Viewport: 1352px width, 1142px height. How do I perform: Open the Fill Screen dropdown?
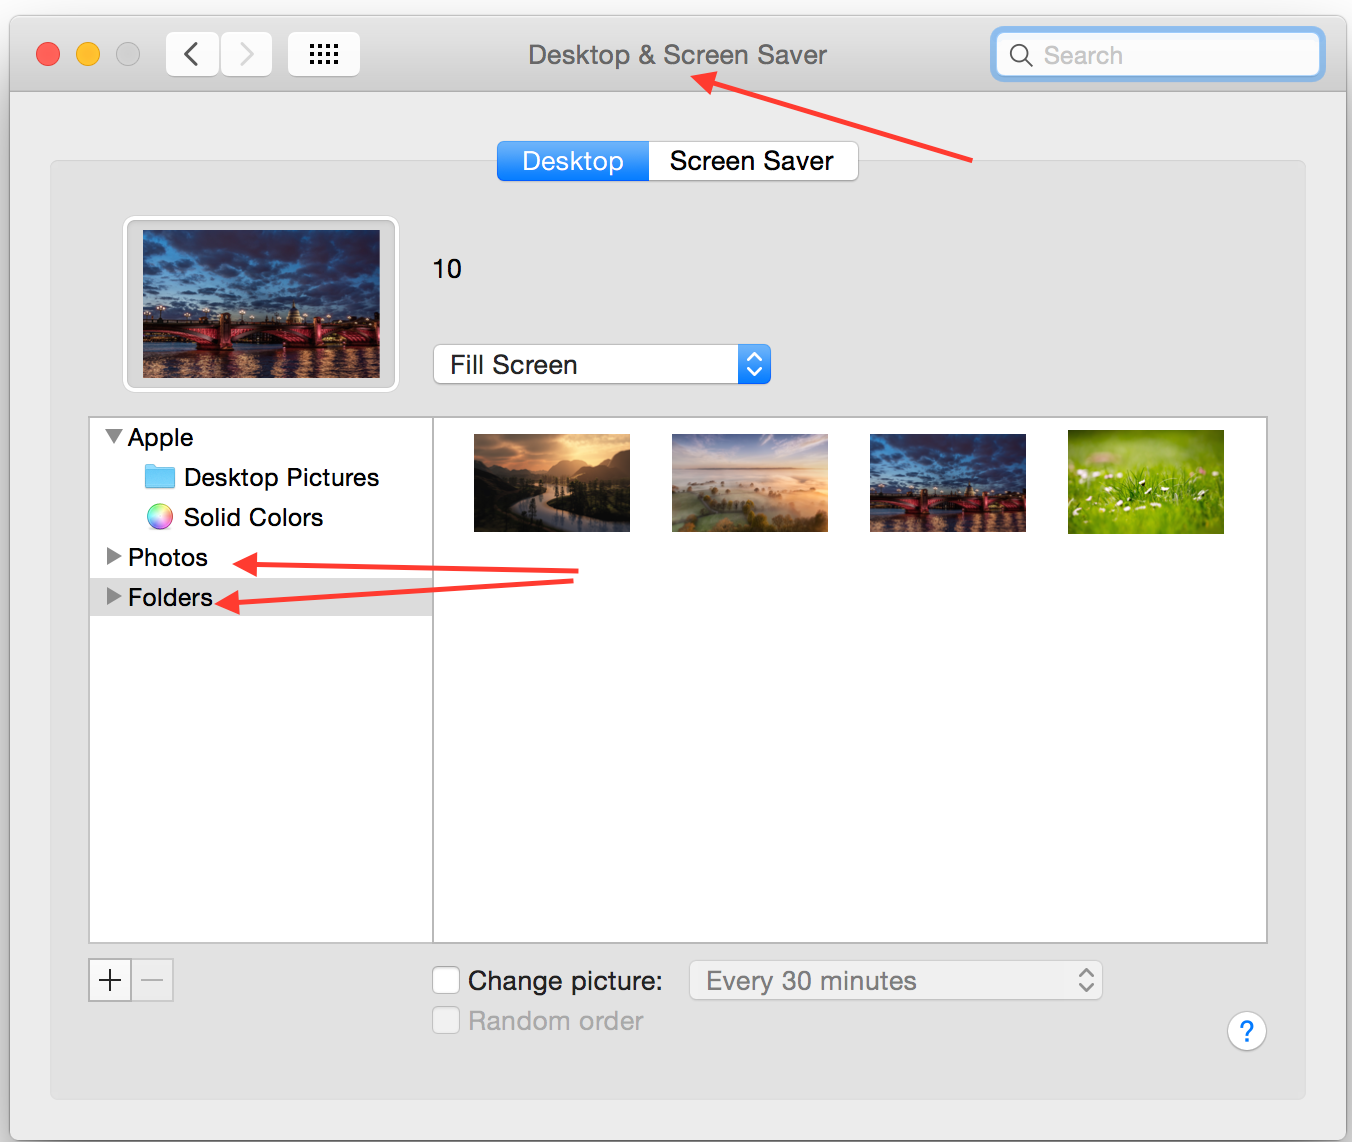click(x=602, y=364)
